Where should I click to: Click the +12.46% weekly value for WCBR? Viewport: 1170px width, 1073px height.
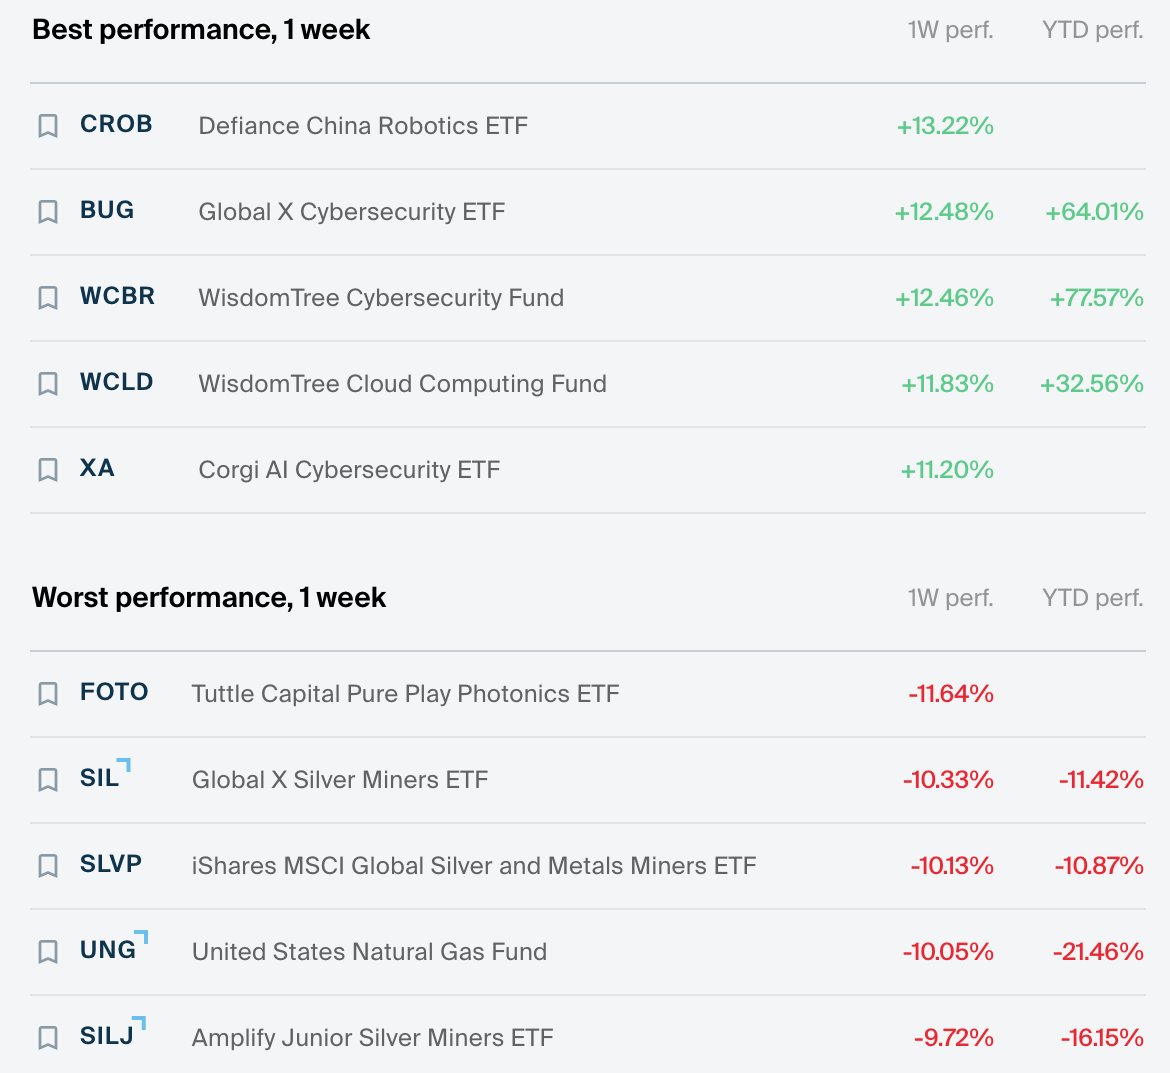(944, 298)
